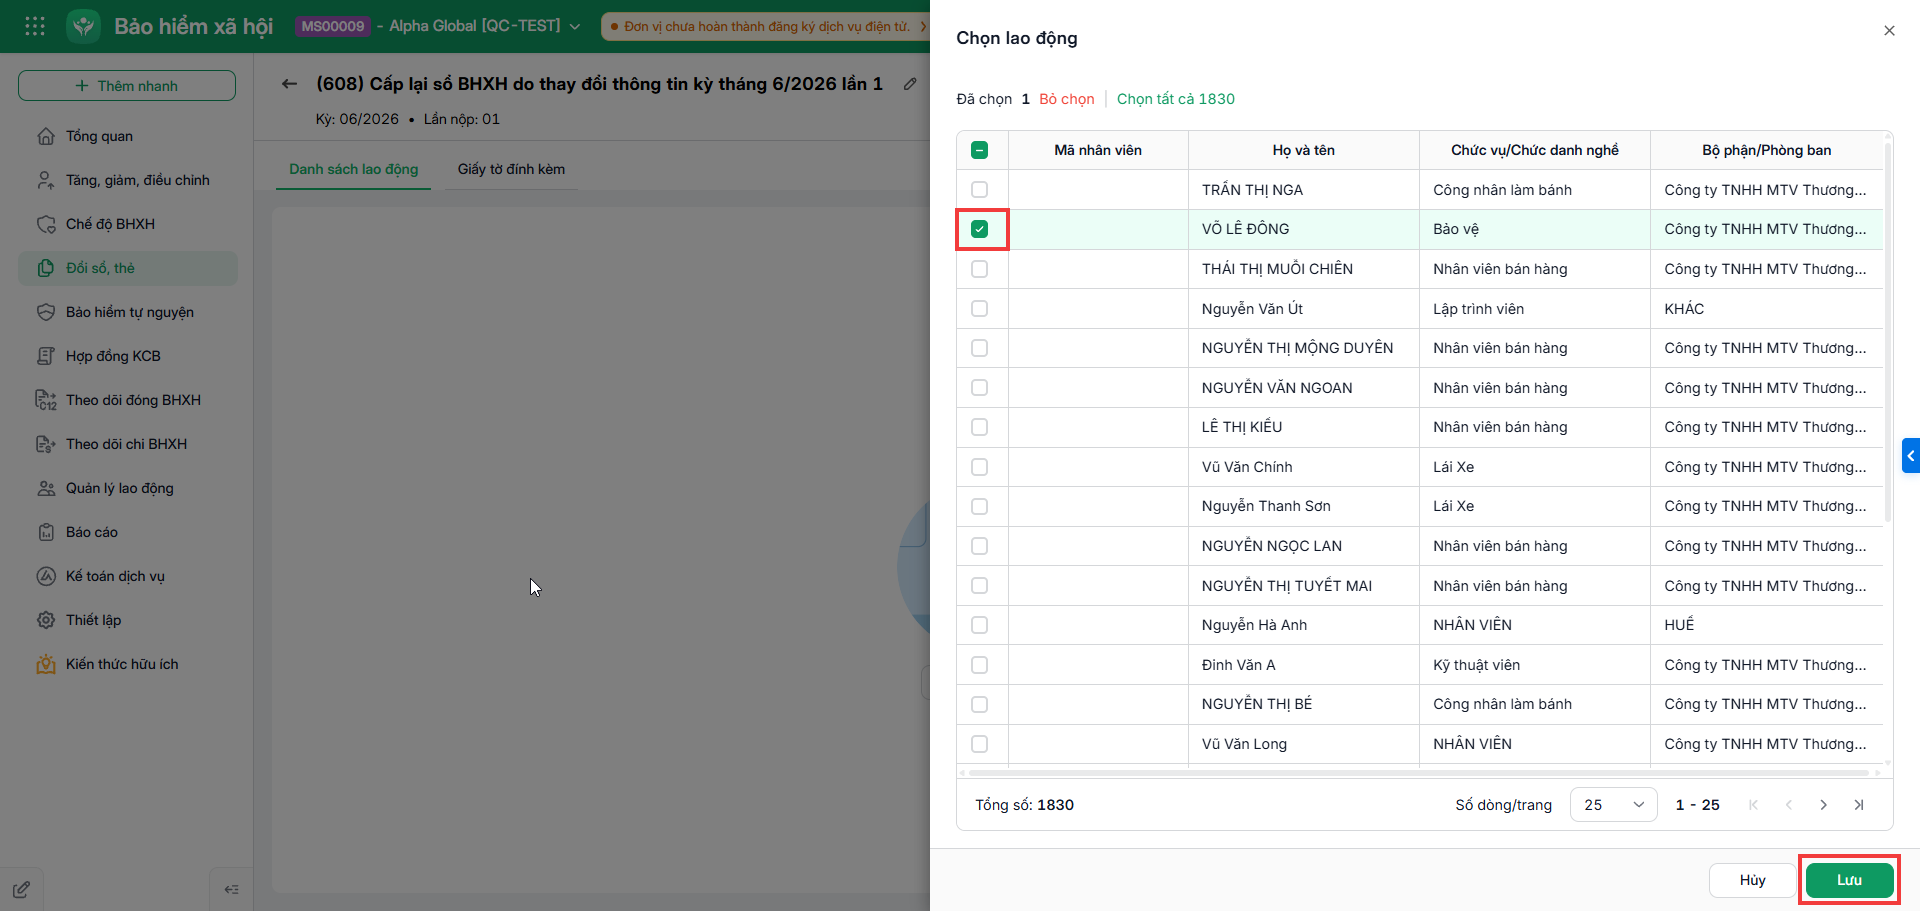1920x911 pixels.
Task: Check the box for LÊ THỊ KIỀU
Action: (979, 427)
